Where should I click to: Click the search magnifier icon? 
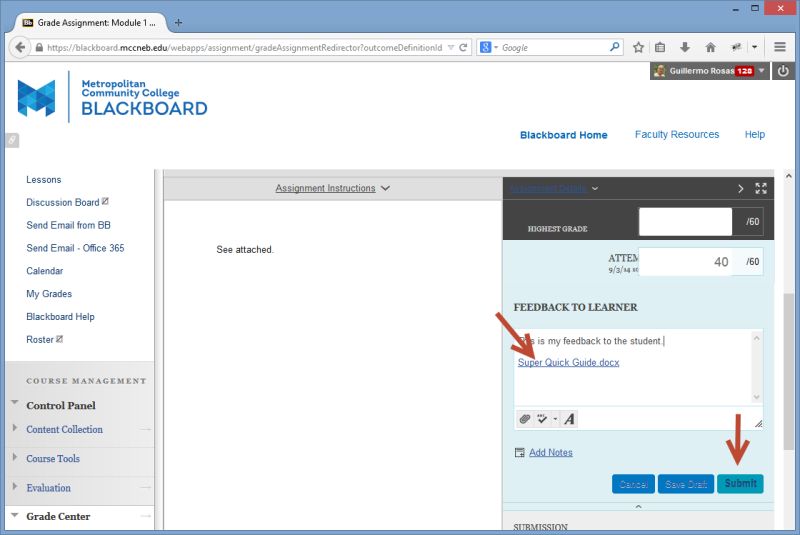615,47
